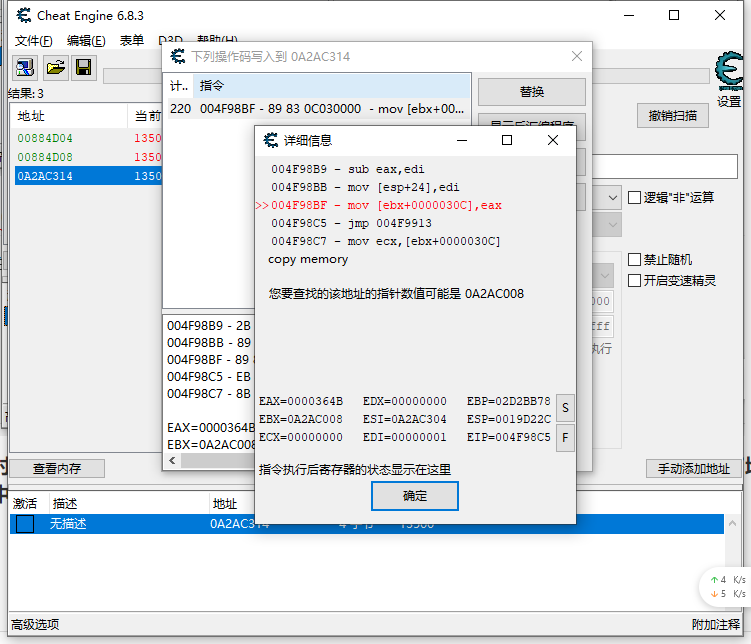The width and height of the screenshot is (751, 644).
Task: Select address 00884D04 in results list
Action: click(x=45, y=138)
